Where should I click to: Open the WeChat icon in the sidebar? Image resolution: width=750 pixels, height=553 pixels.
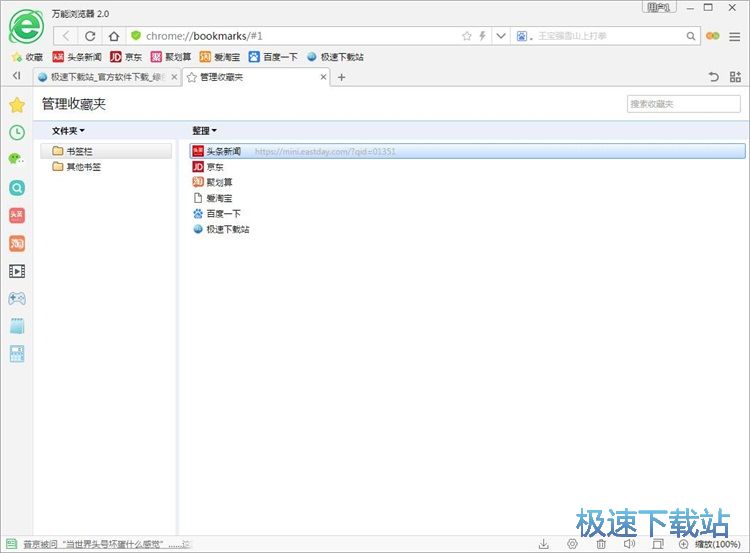click(x=16, y=159)
